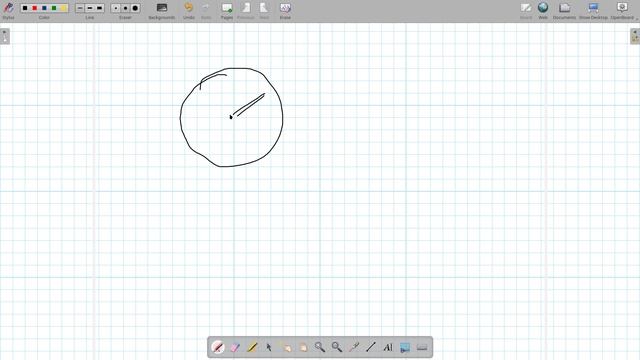640x360 pixels.
Task: Open the Web browser mode
Action: point(543,10)
